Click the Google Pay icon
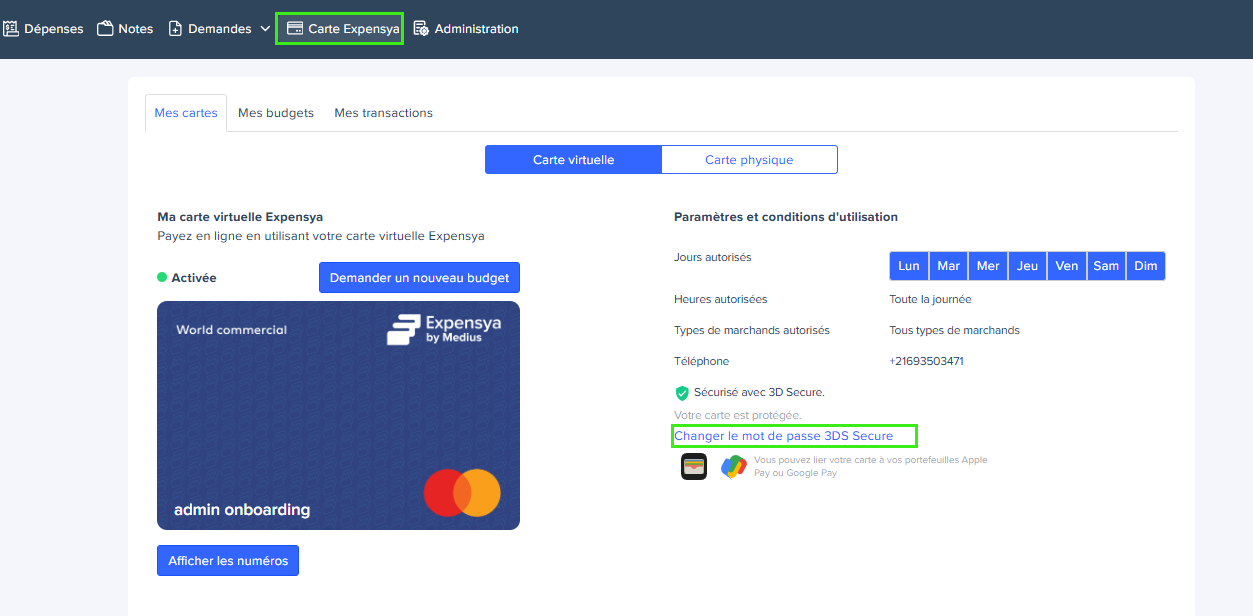 pyautogui.click(x=734, y=466)
